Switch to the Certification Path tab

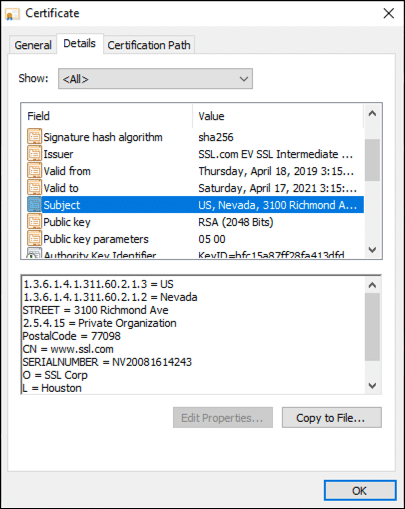pos(149,45)
